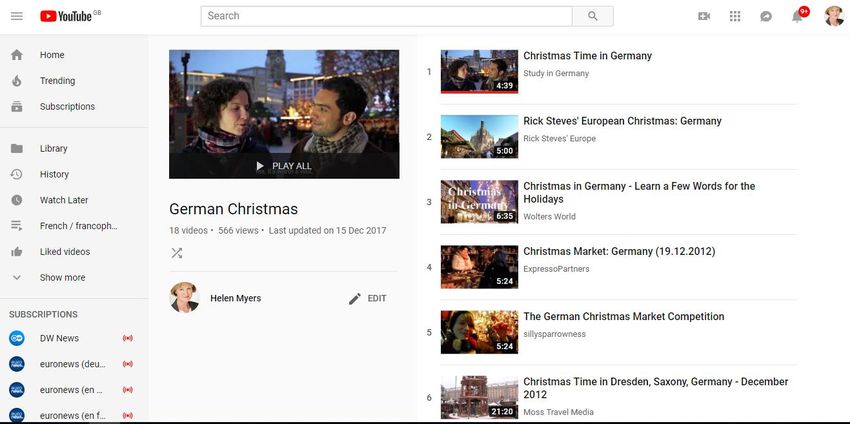Image resolution: width=850 pixels, height=424 pixels.
Task: Shuffle the German Christmas playlist
Action: coord(177,253)
